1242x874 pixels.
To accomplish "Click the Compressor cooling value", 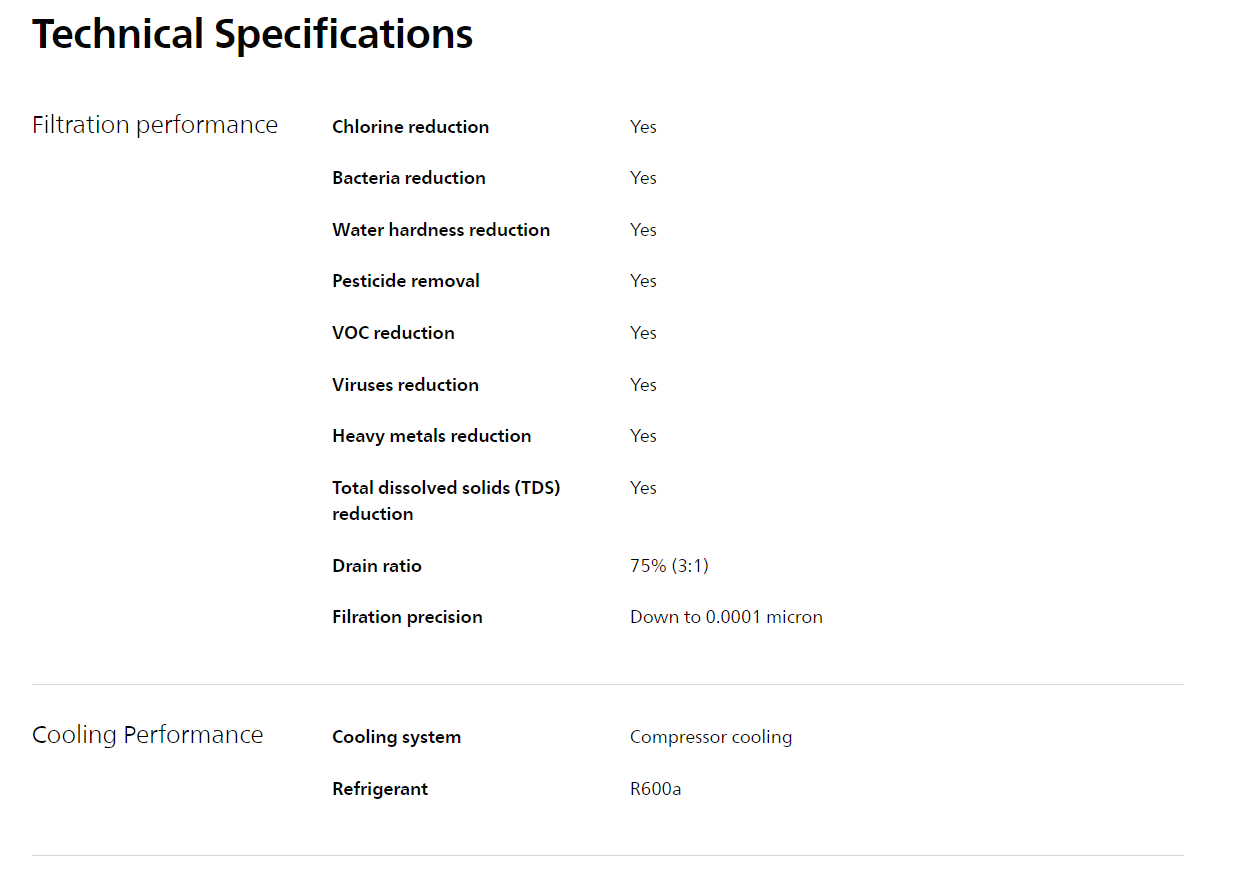I will [711, 737].
